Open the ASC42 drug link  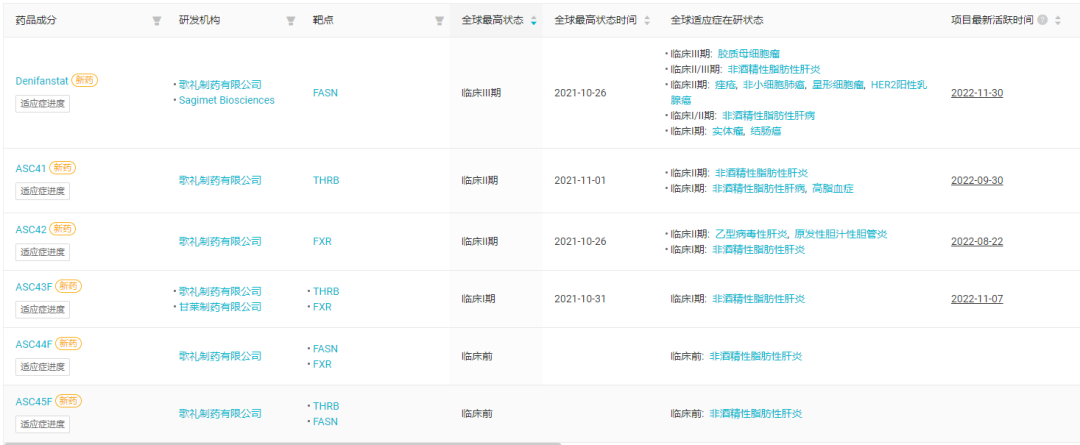coord(30,229)
